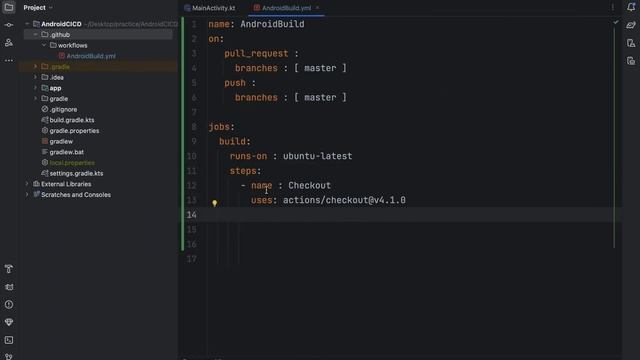Image resolution: width=640 pixels, height=360 pixels.
Task: Open the App Quality Insights gem icon
Action: [9, 322]
